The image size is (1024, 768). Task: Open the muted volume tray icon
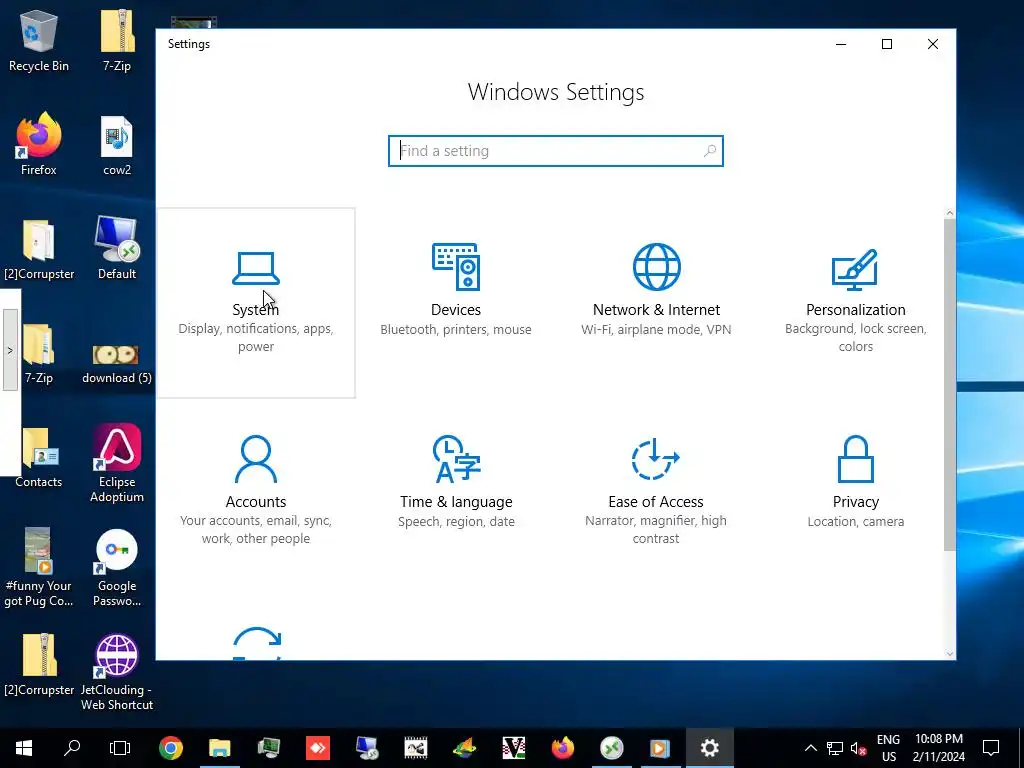859,748
